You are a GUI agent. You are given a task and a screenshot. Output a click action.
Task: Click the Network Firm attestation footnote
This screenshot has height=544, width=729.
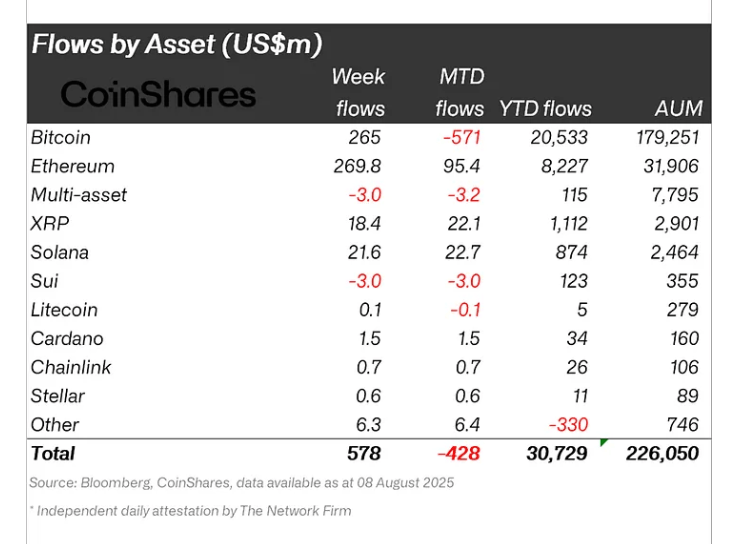190,511
